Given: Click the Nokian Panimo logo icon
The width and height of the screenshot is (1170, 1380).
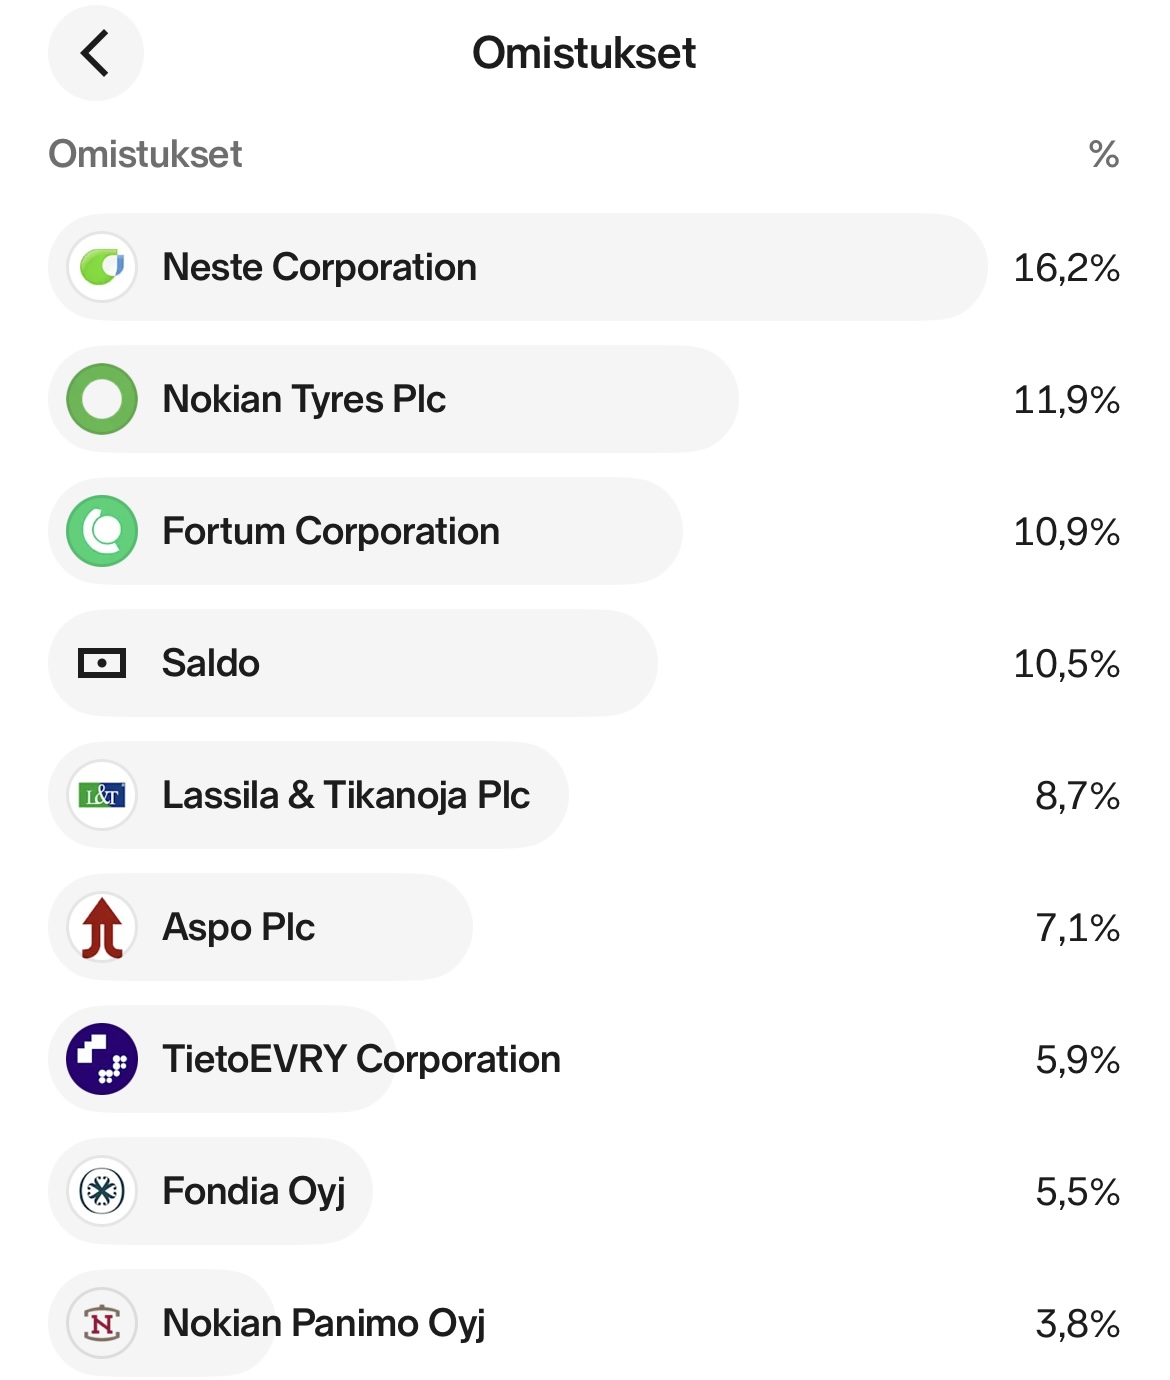Looking at the screenshot, I should (x=102, y=1323).
